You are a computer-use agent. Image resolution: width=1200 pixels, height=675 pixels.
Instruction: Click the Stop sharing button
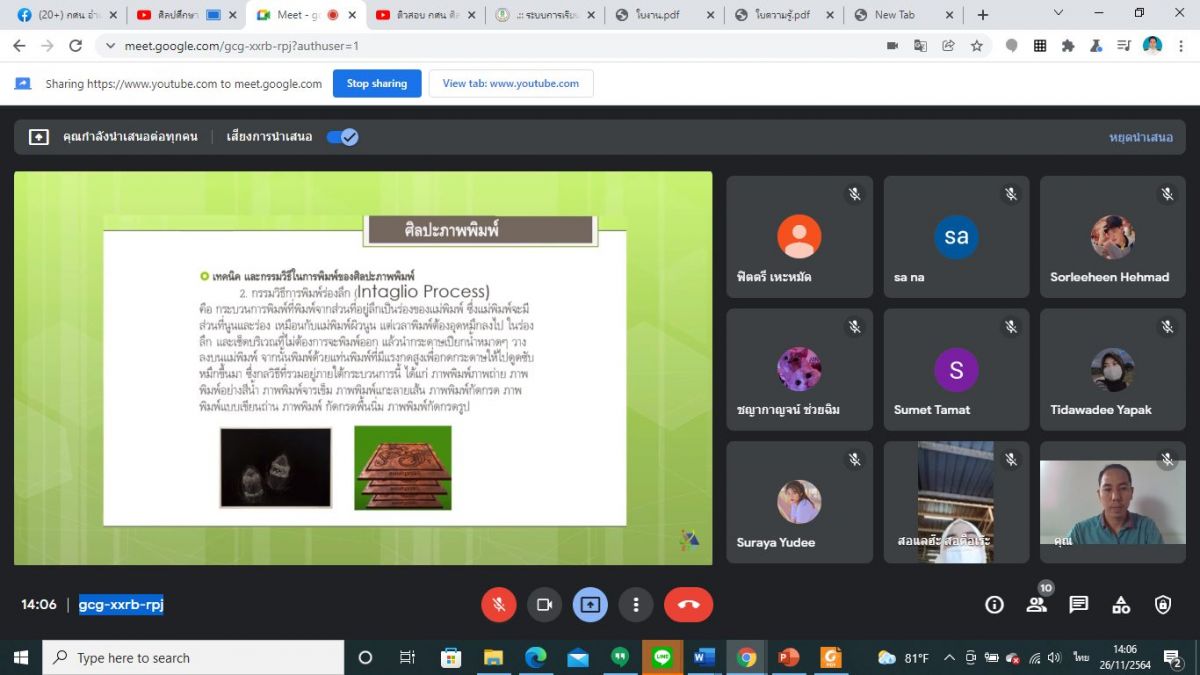click(x=377, y=84)
